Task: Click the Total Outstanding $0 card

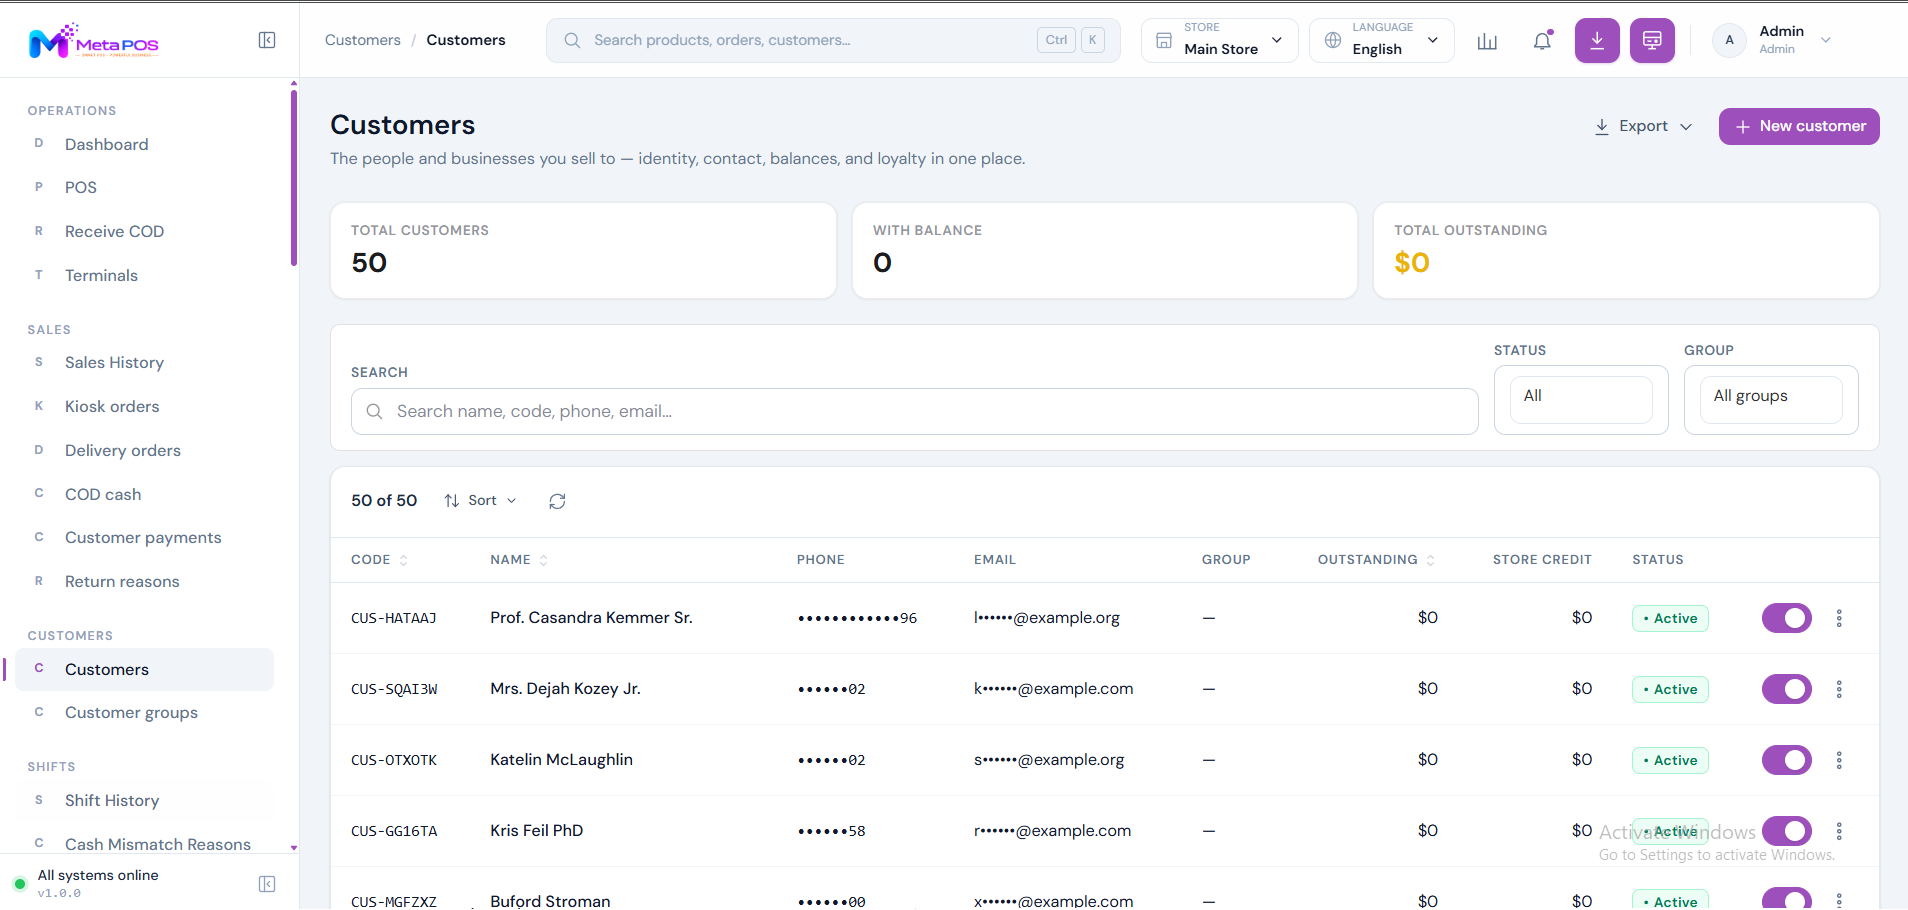Action: (1626, 251)
